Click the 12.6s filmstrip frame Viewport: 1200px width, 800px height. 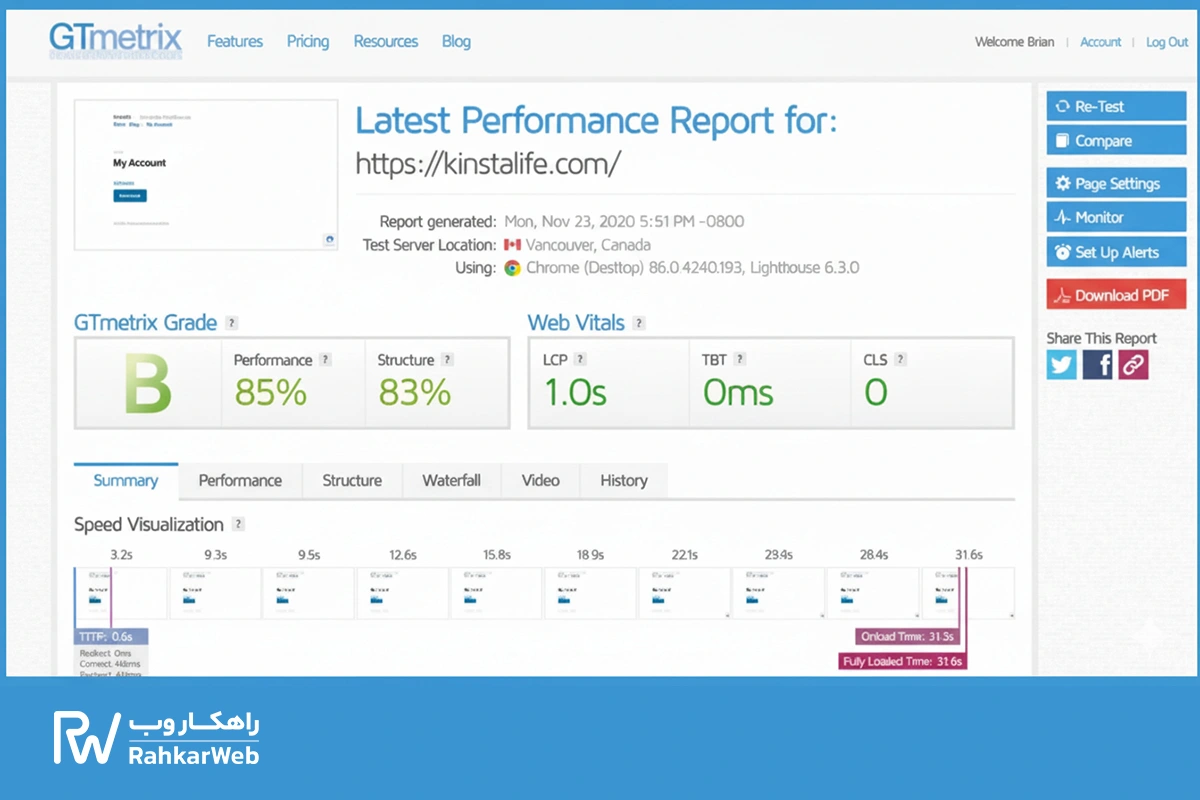[x=403, y=593]
